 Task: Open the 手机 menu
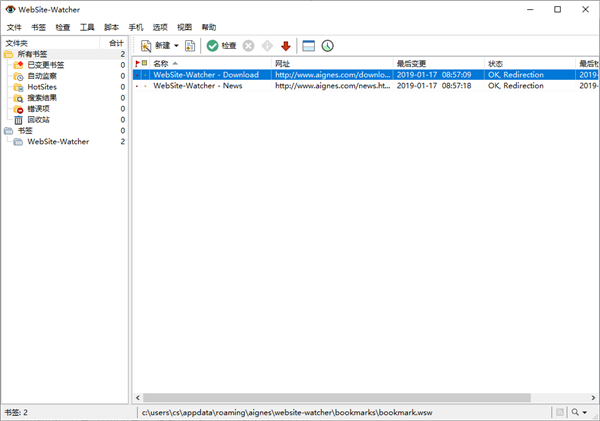click(135, 27)
